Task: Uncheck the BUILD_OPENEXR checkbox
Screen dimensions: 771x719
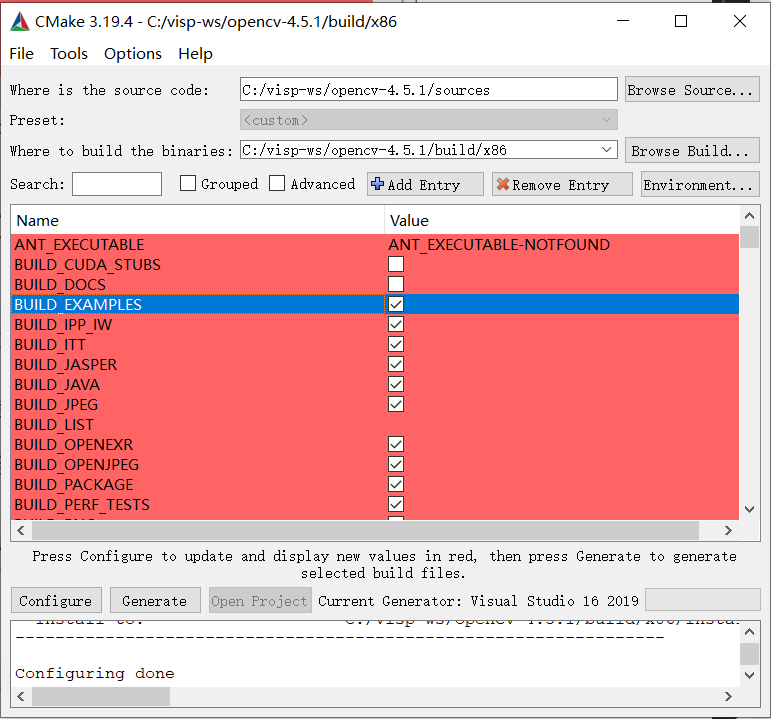Action: click(x=396, y=444)
